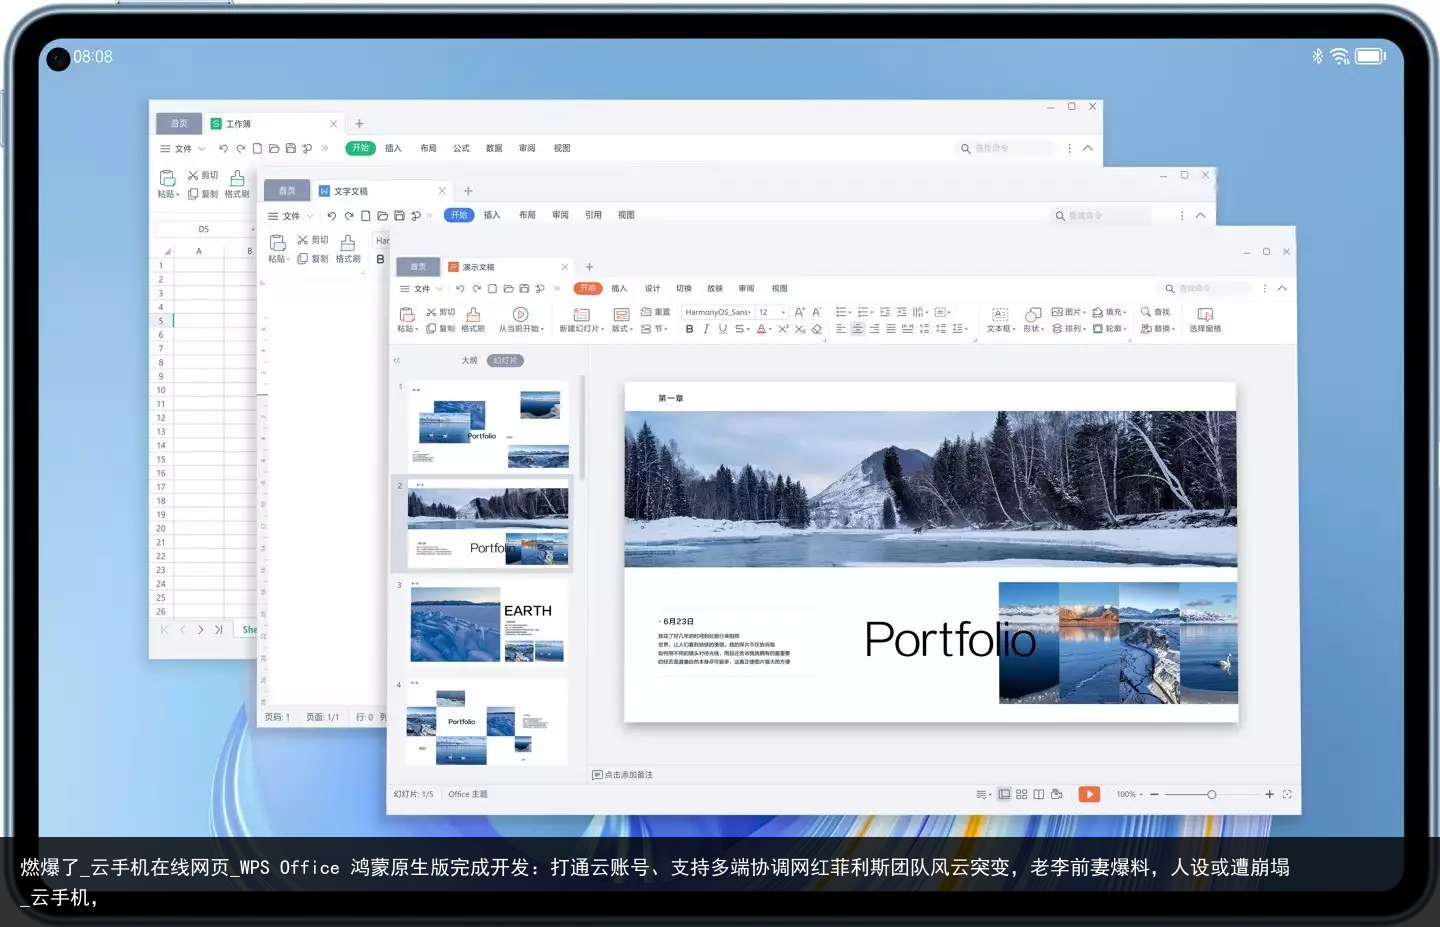Open the Design (设计) tab in presentation
Viewport: 1440px width, 927px height.
(652, 288)
